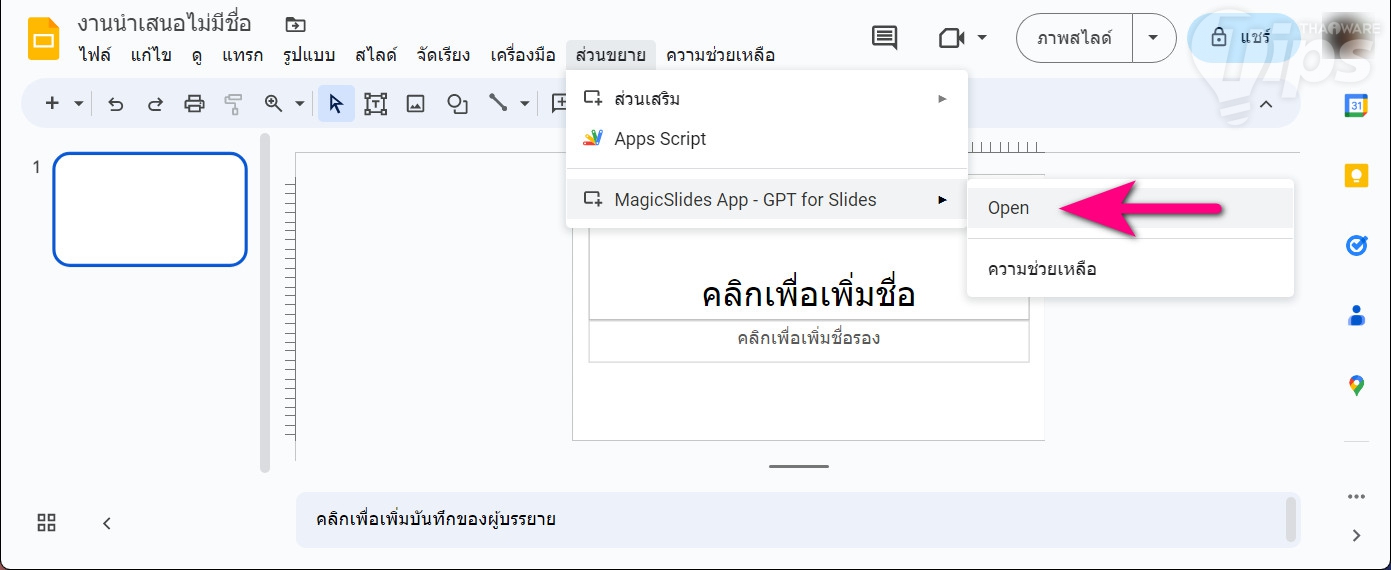The image size is (1391, 570).
Task: Select the Line tool icon
Action: [x=498, y=103]
